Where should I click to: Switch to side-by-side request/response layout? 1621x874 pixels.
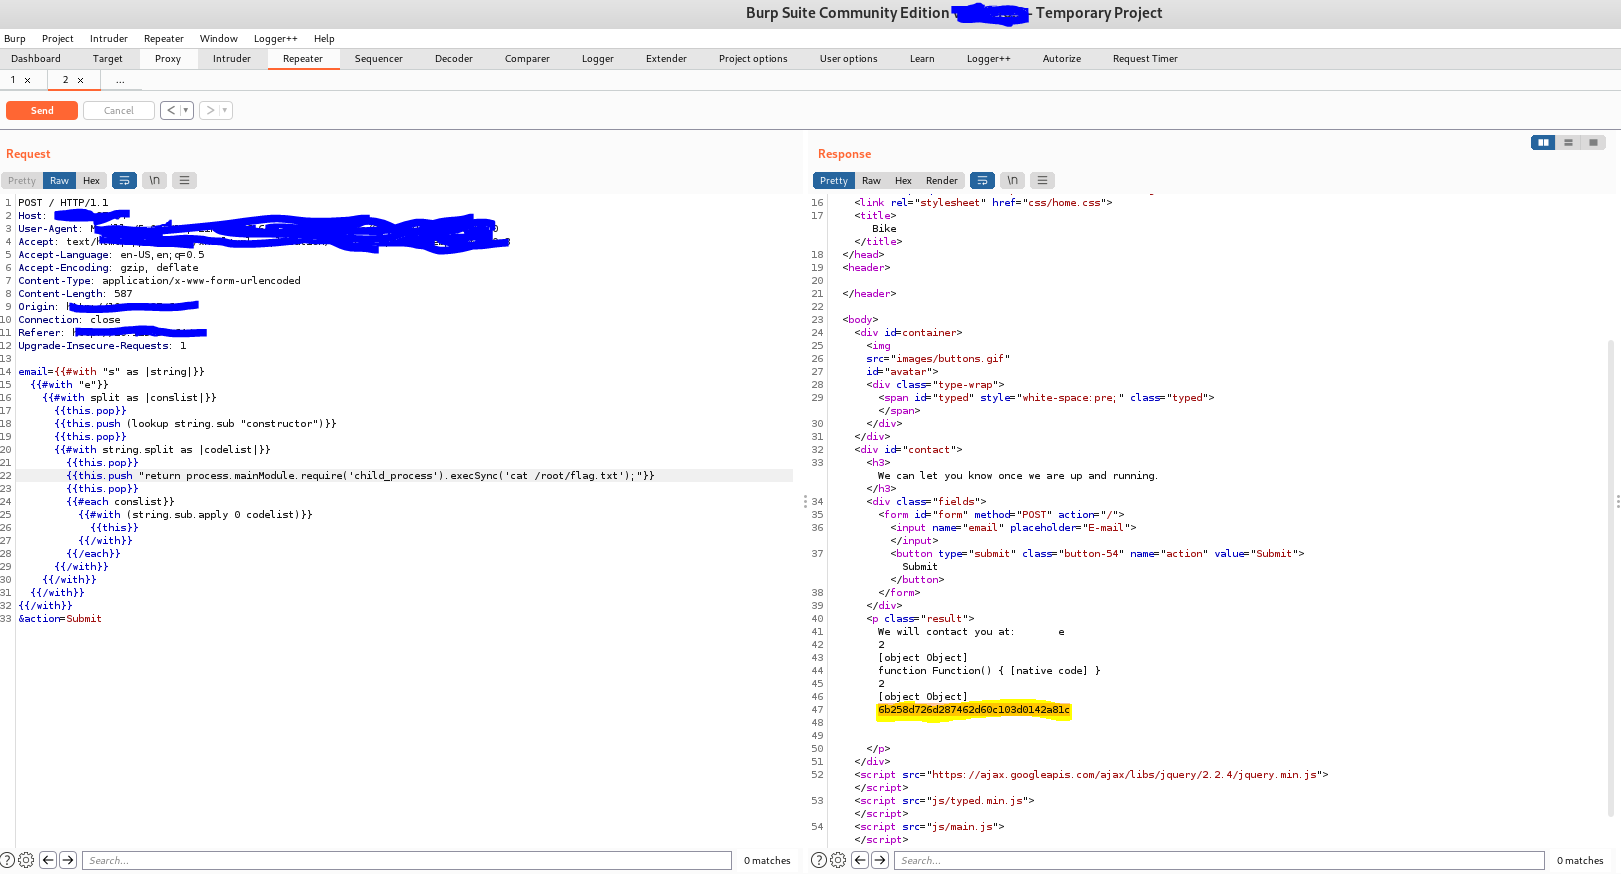[x=1543, y=142]
